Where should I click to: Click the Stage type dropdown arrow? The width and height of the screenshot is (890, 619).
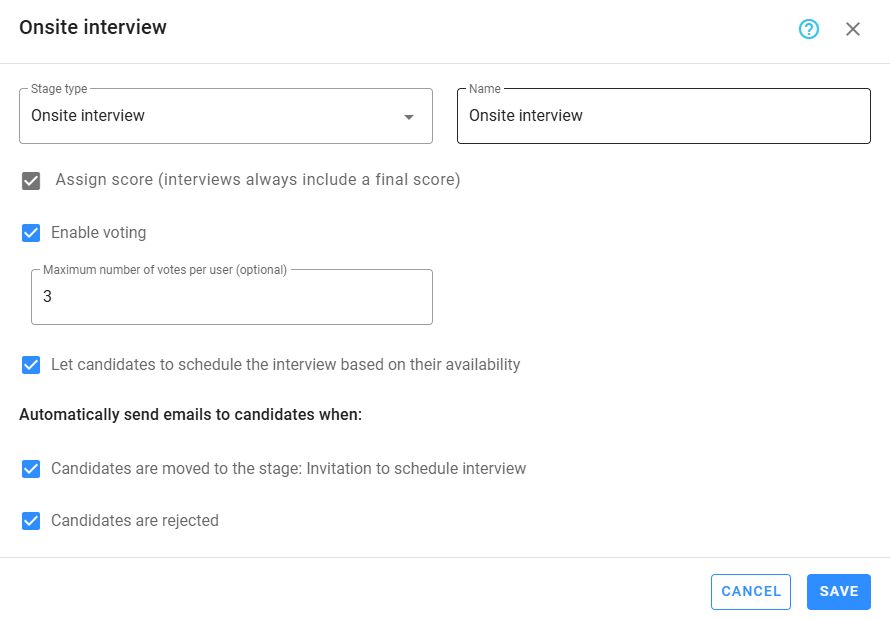click(x=408, y=117)
